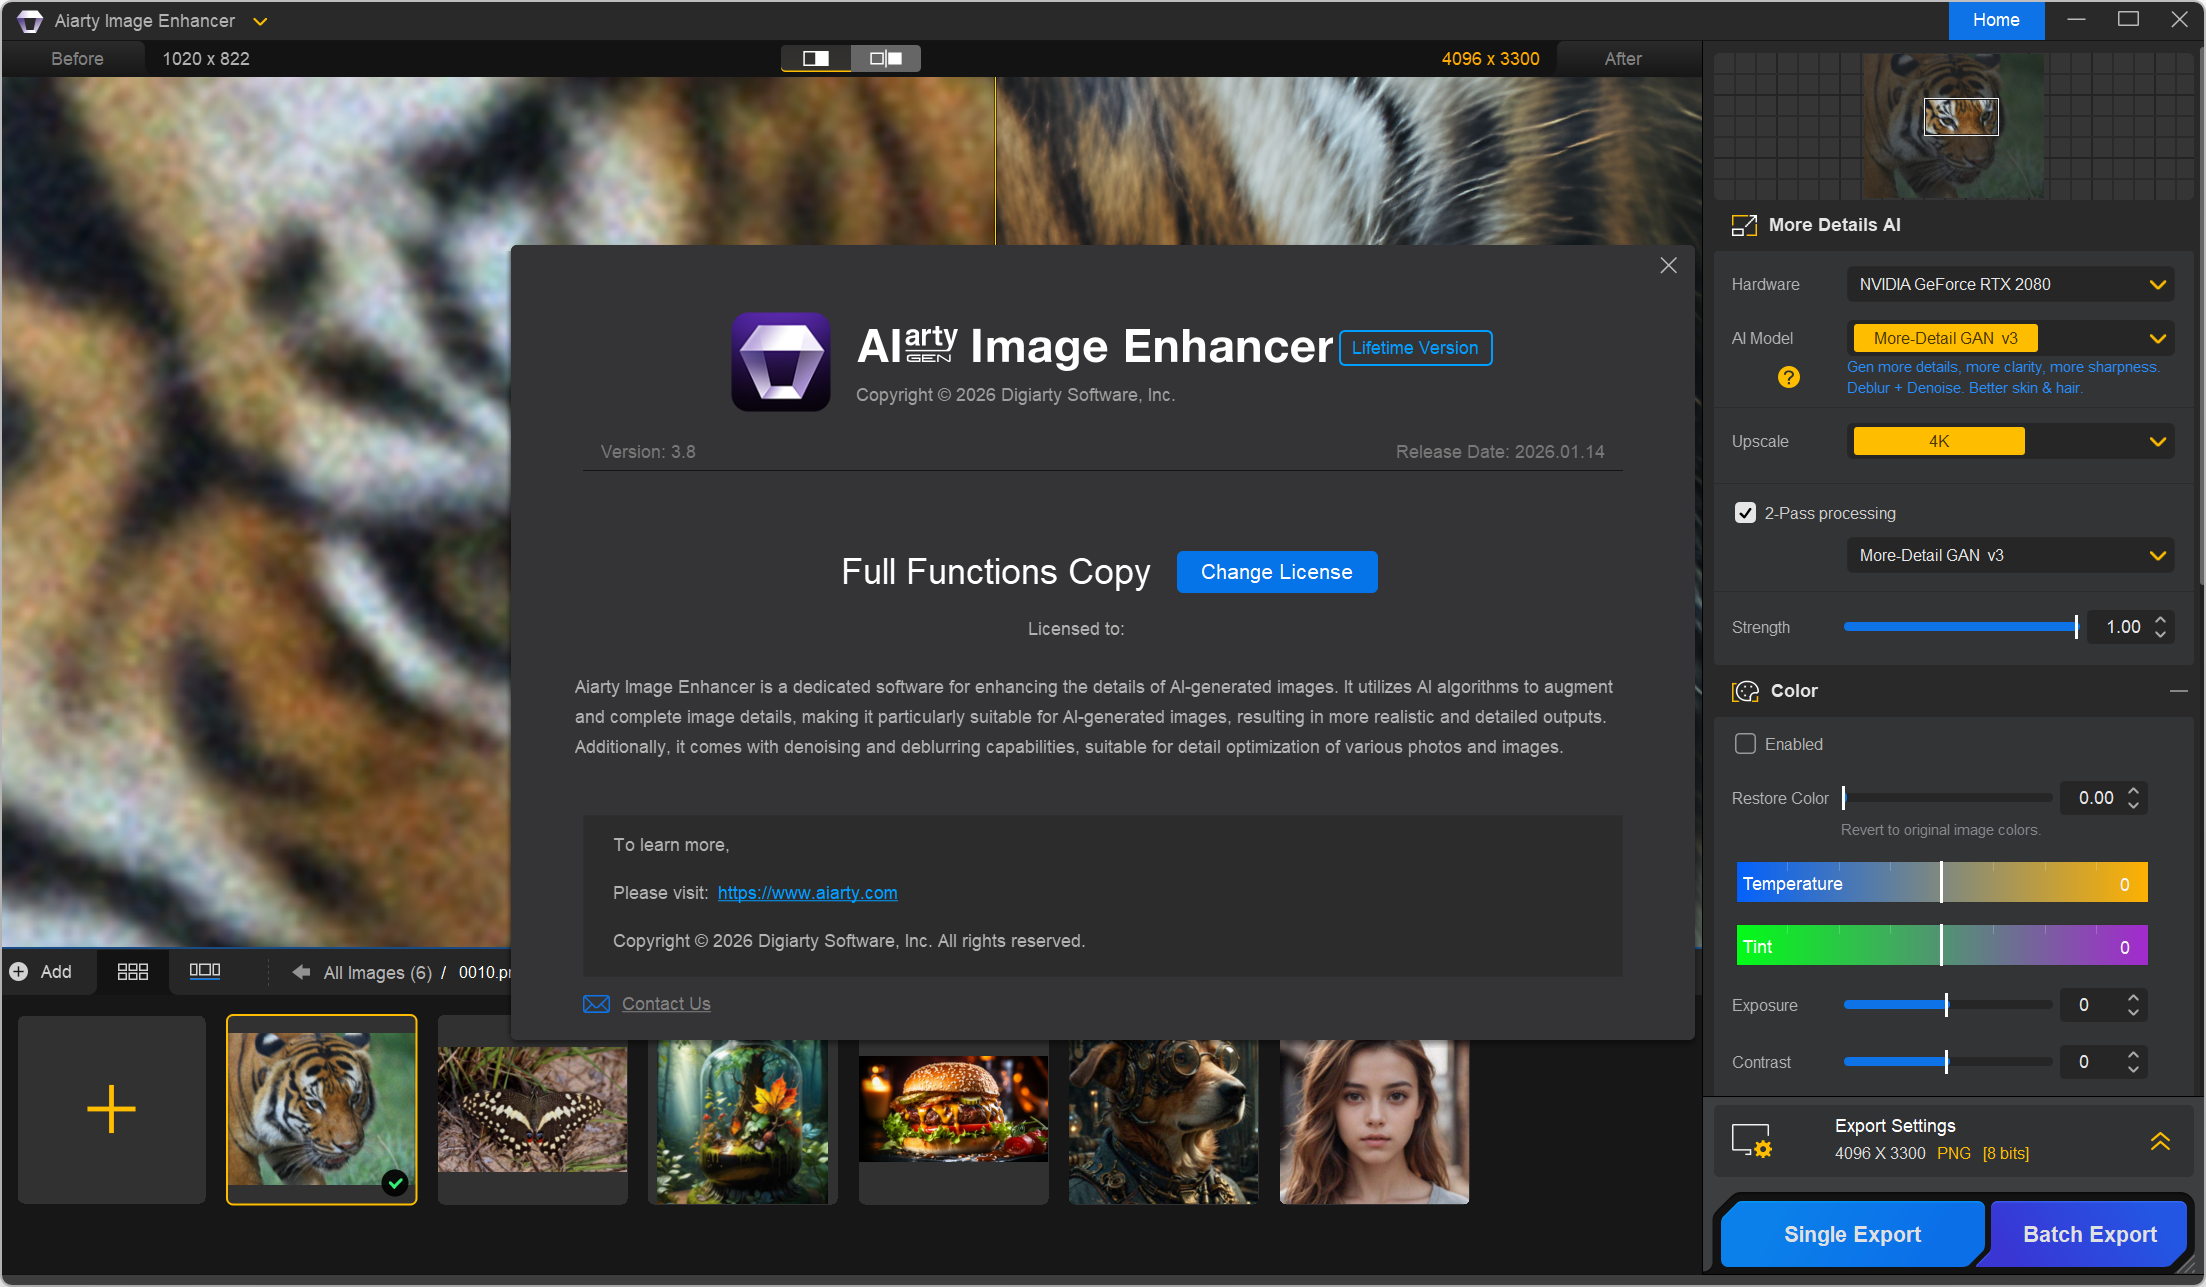Expand the Export Settings panel
The image size is (2206, 1287).
(x=2160, y=1141)
